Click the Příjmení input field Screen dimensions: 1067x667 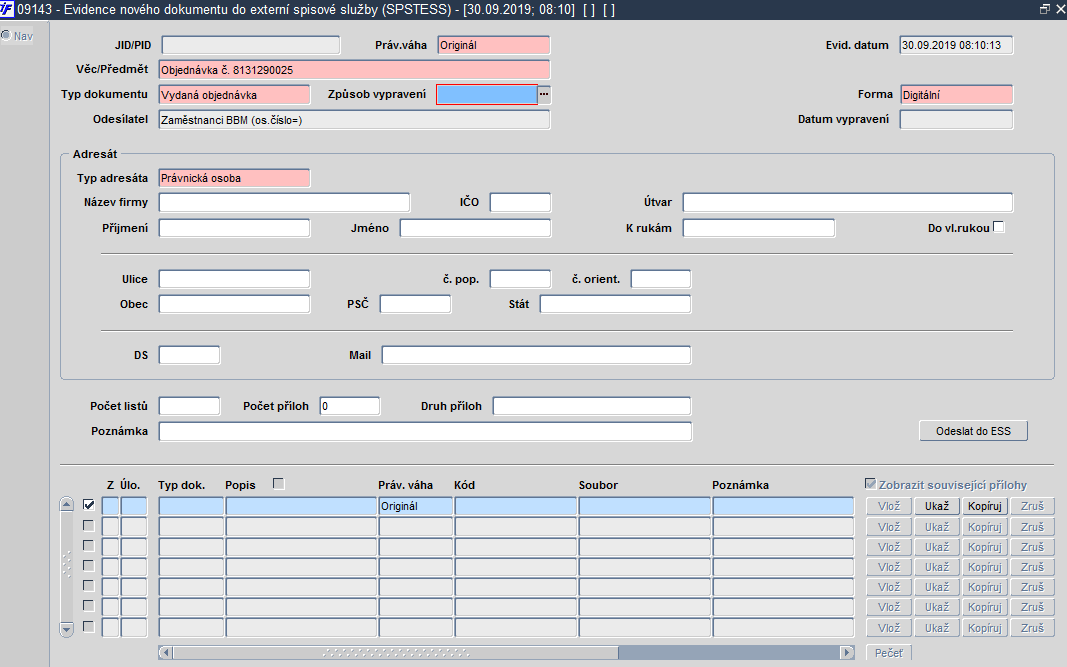click(x=234, y=228)
